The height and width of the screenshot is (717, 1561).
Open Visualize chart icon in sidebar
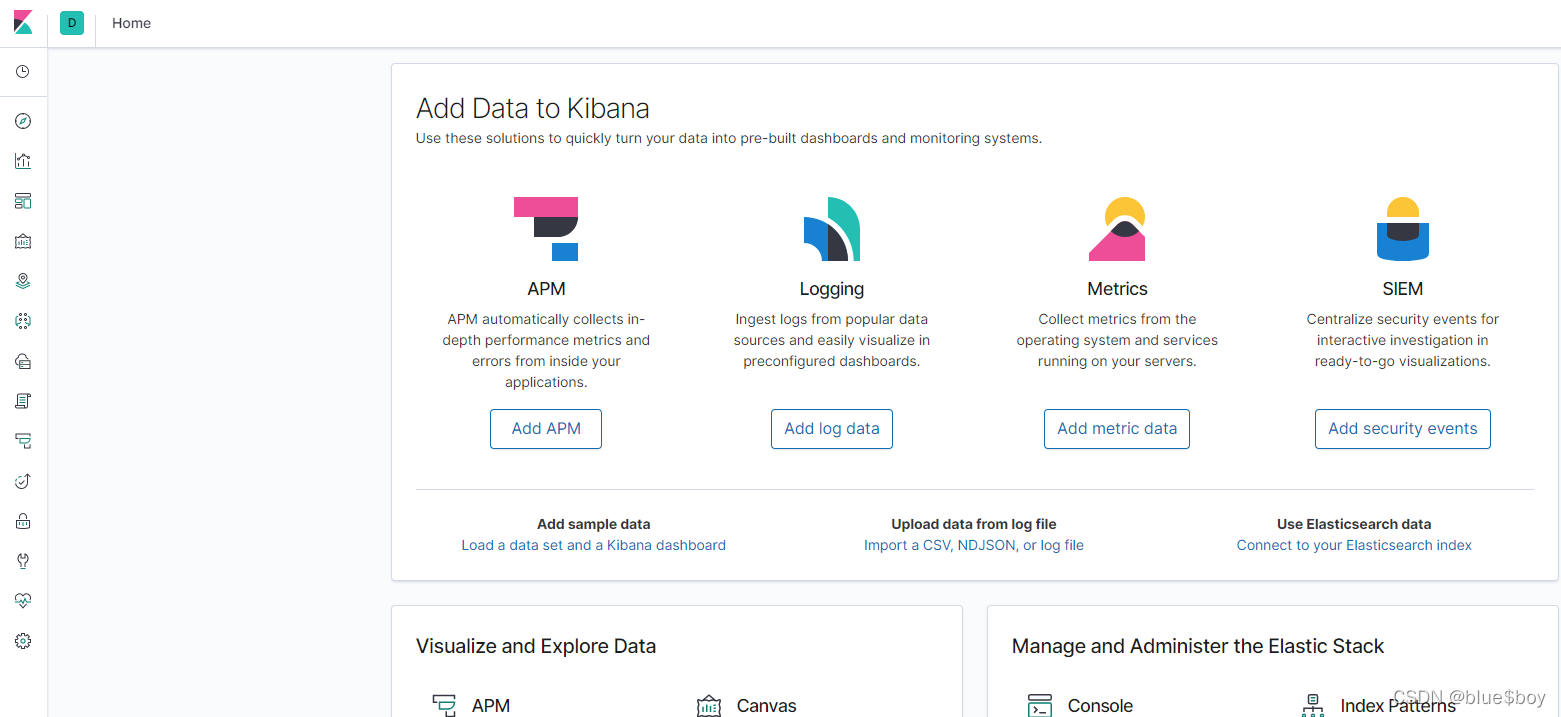tap(23, 161)
